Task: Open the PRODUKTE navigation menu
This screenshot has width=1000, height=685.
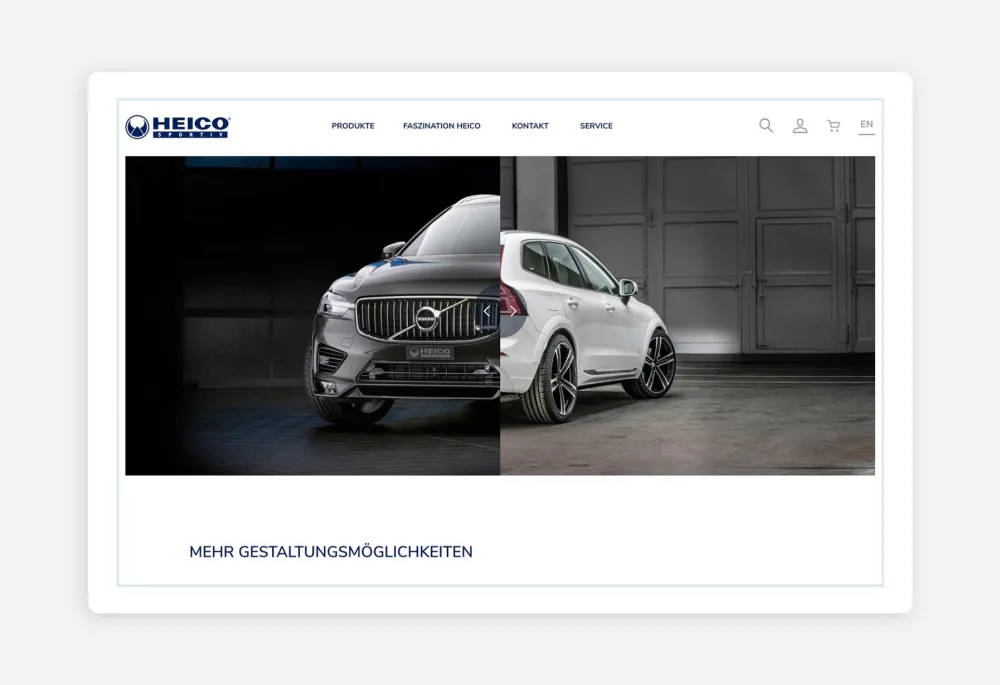Action: [x=352, y=126]
